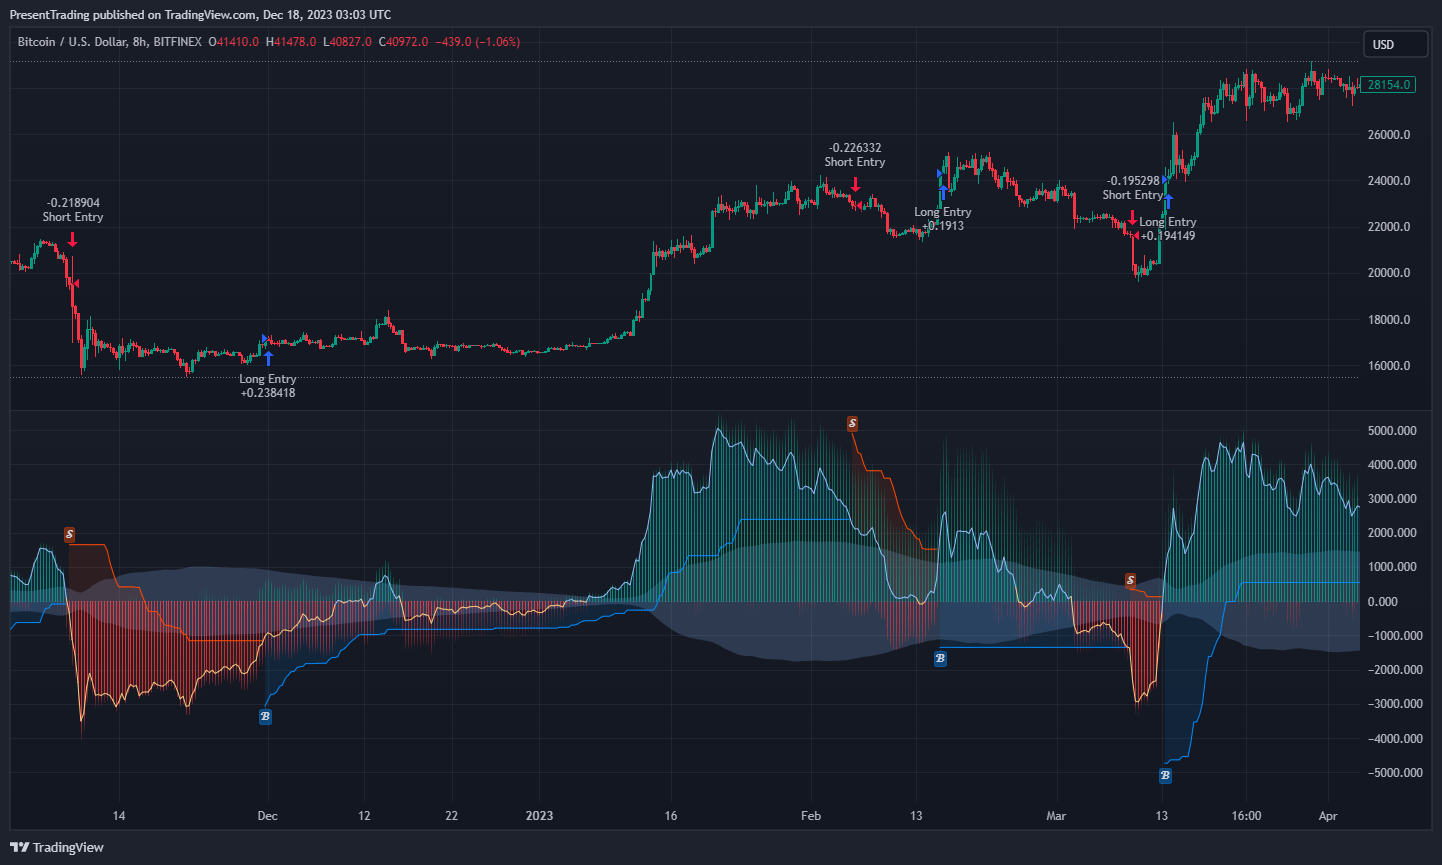Screen dimensions: 1442x865
Task: Click the blue arrow above Long Entry +0.238418
Action: (x=268, y=358)
